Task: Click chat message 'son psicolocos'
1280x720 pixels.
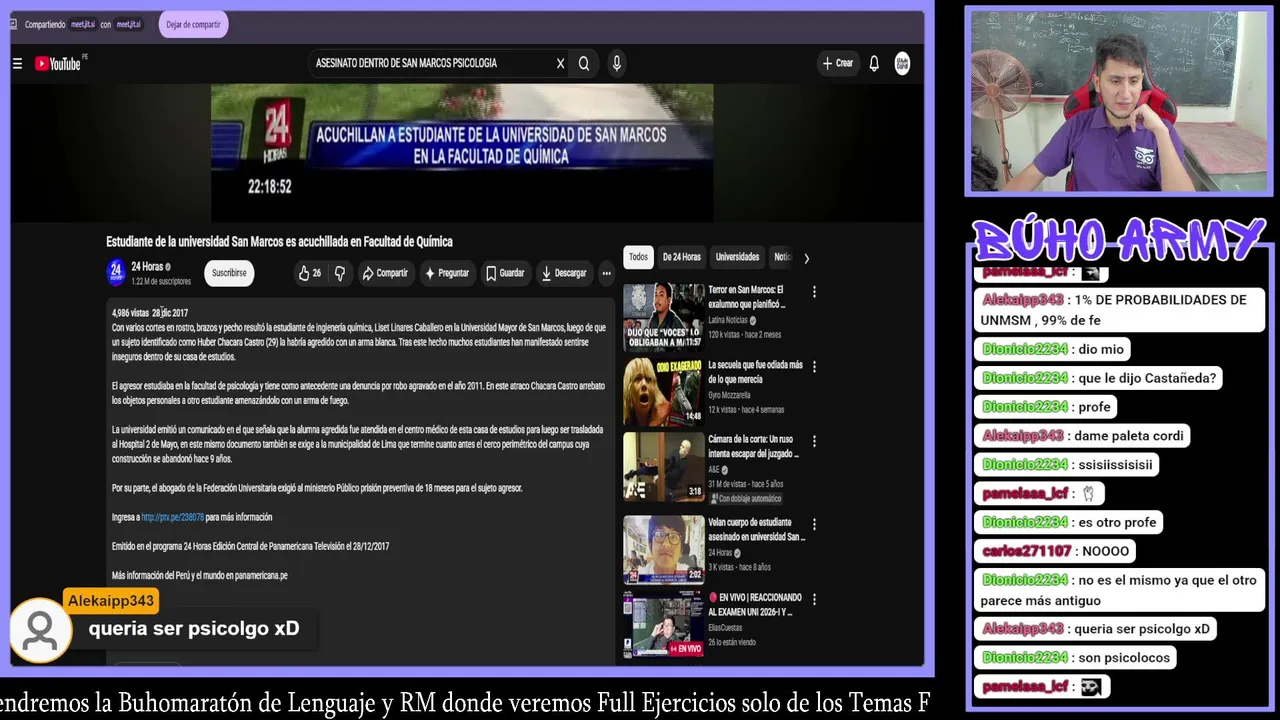Action: (1076, 657)
